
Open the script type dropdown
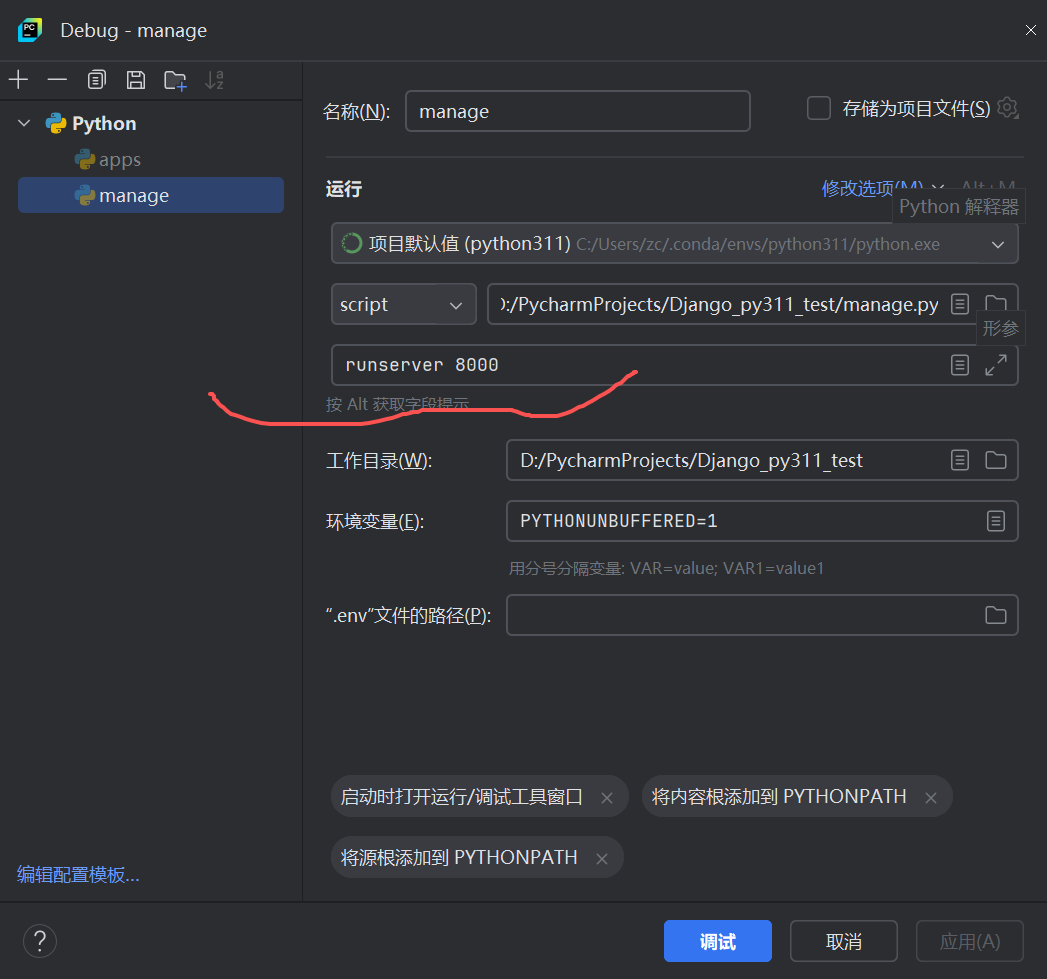coord(403,305)
